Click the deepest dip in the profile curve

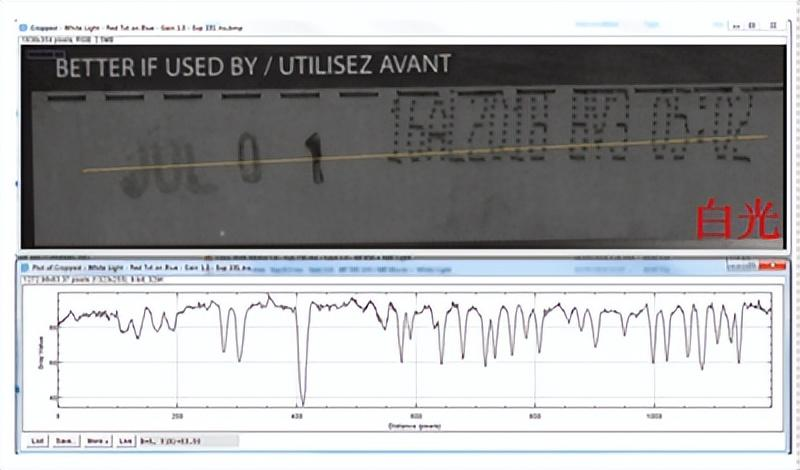pyautogui.click(x=301, y=400)
